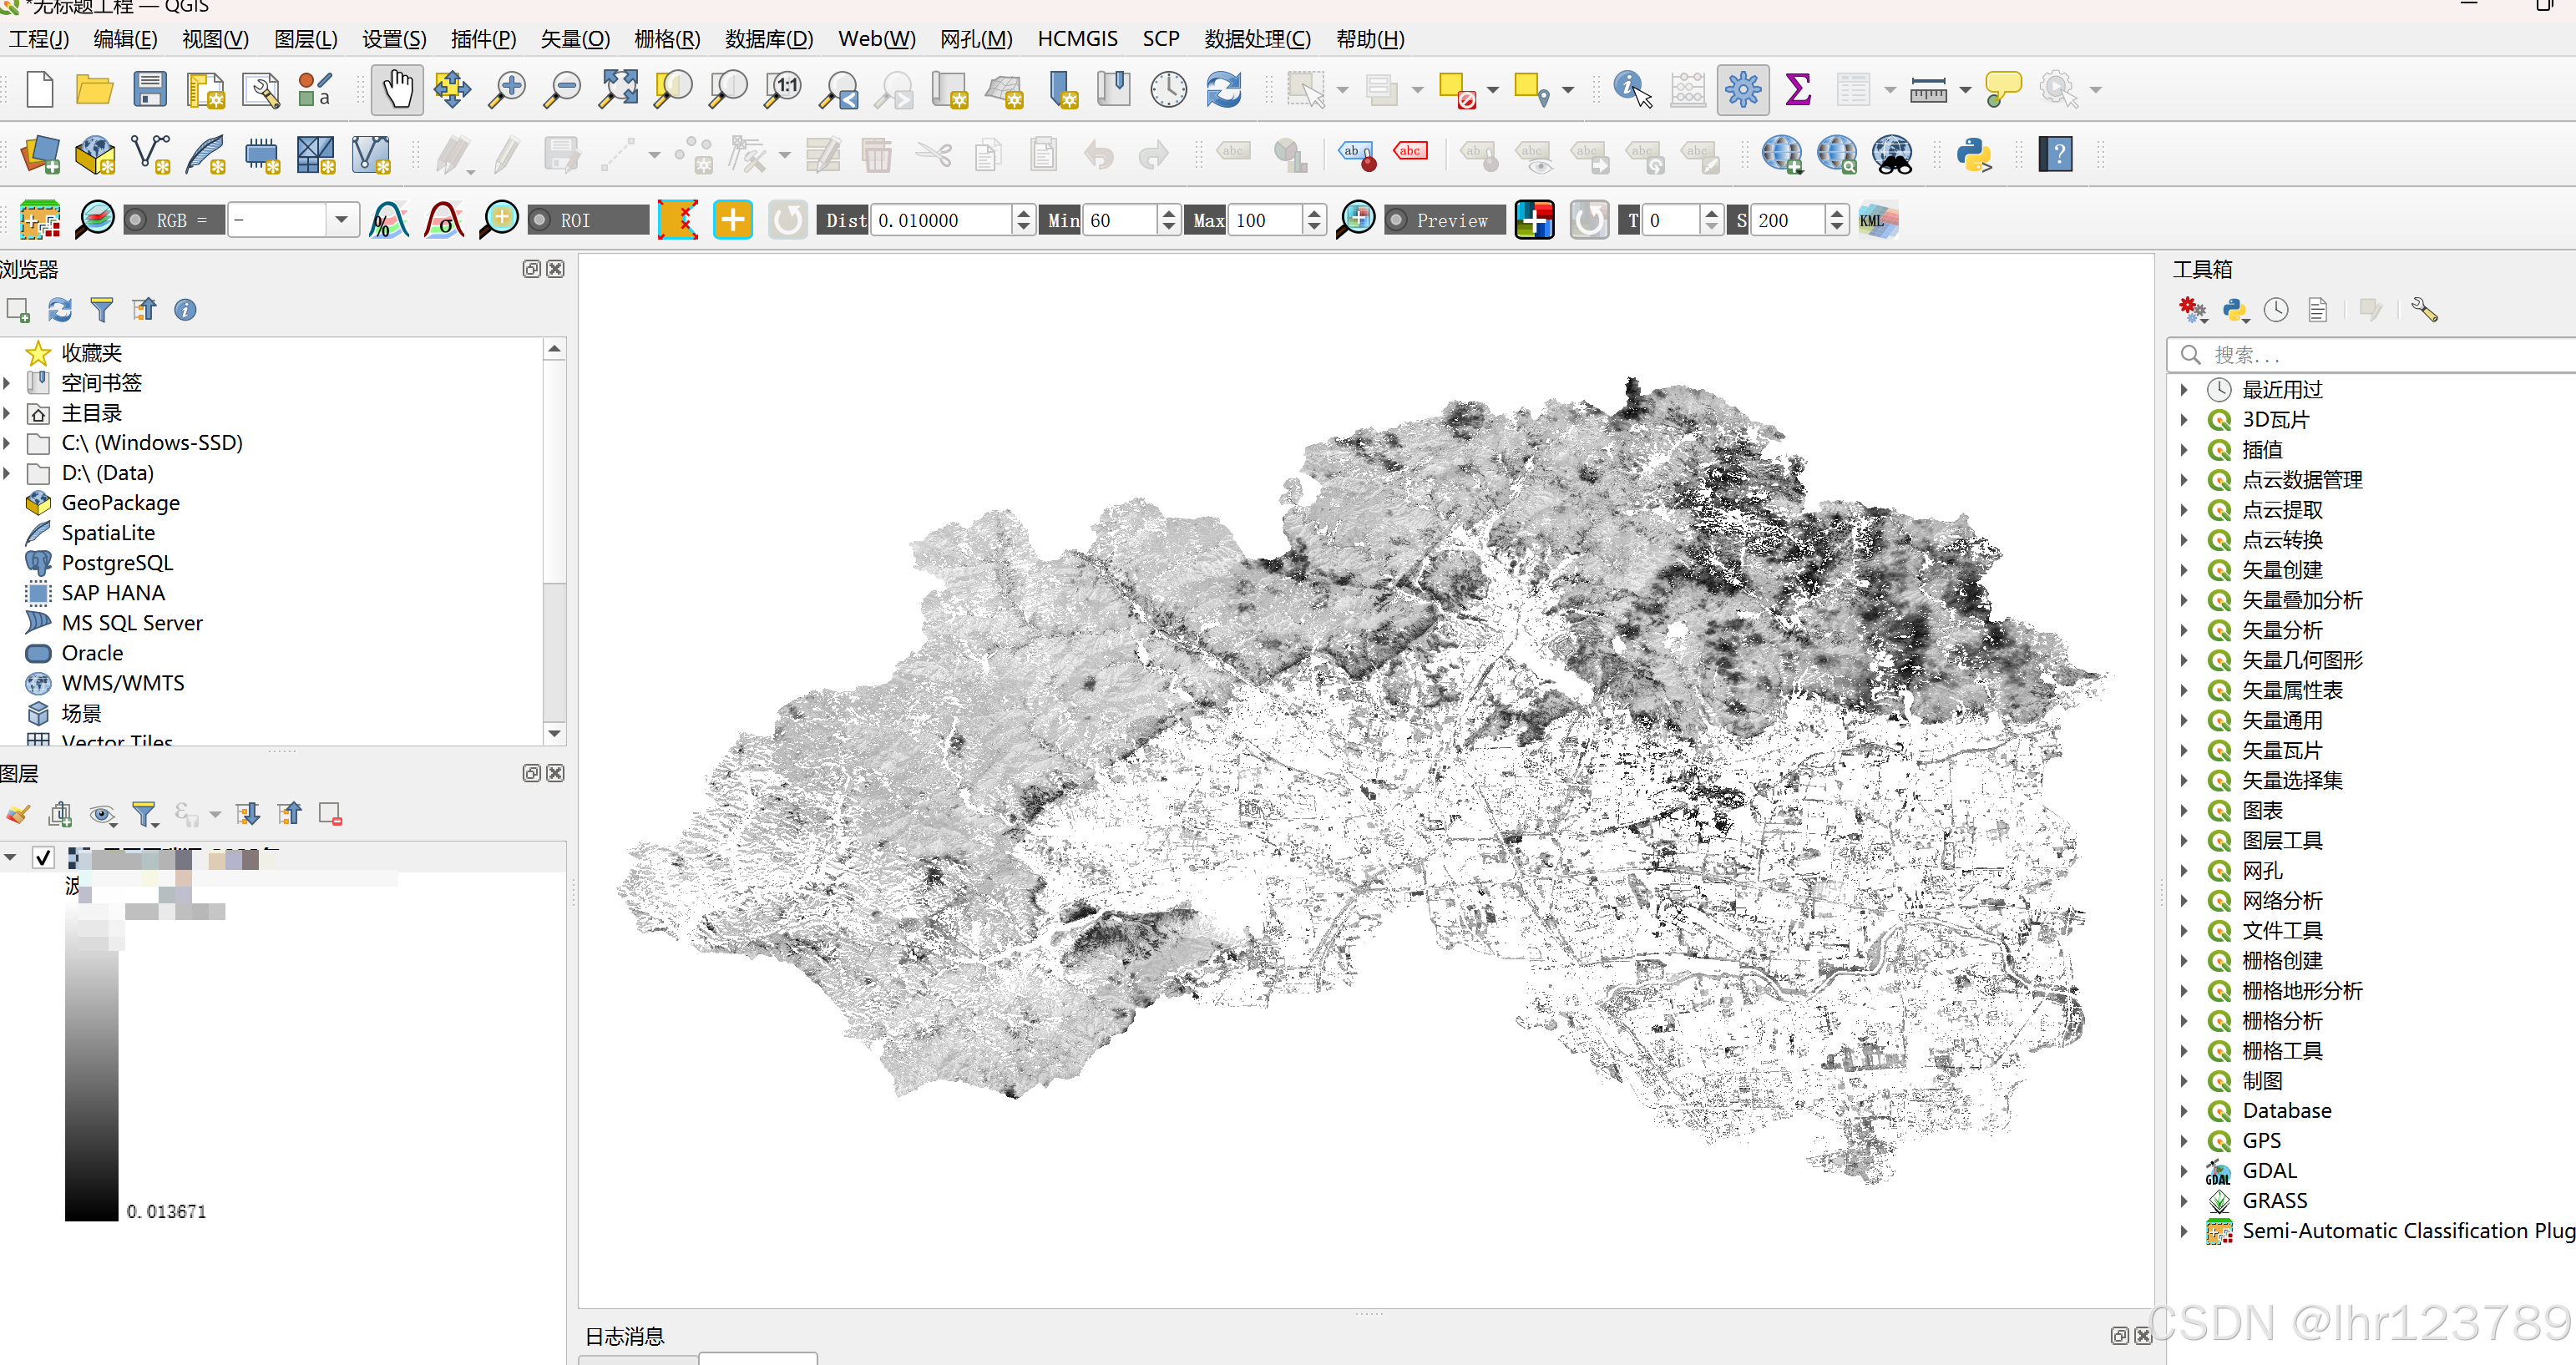Select the Pan Map hand tool
Viewport: 2576px width, 1365px height.
click(x=397, y=90)
